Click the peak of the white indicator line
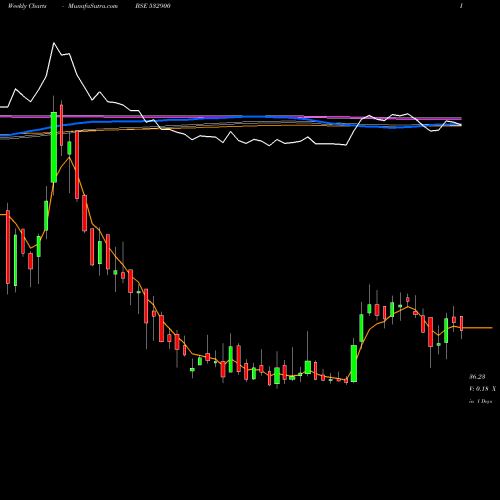Image resolution: width=500 pixels, height=500 pixels. point(54,43)
